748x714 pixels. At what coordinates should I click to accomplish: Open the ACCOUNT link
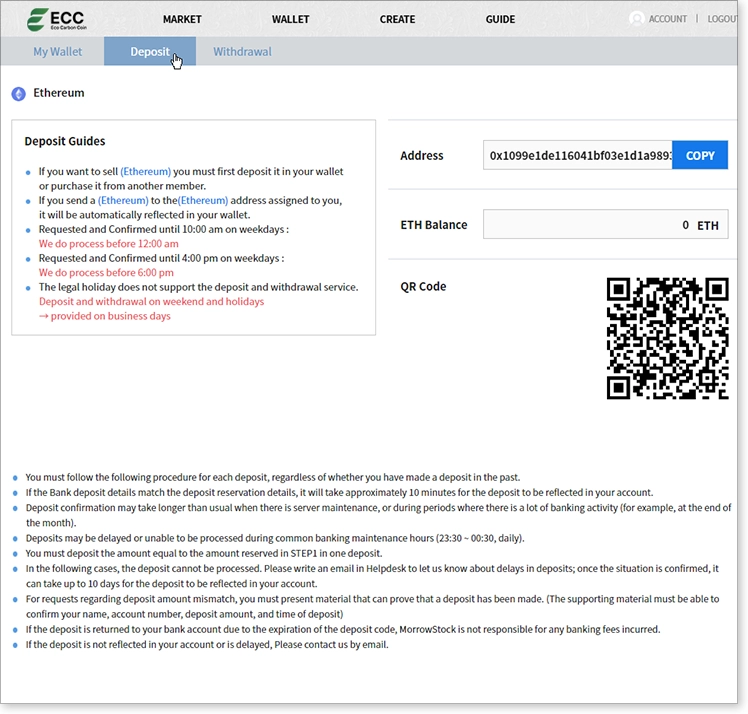(667, 19)
